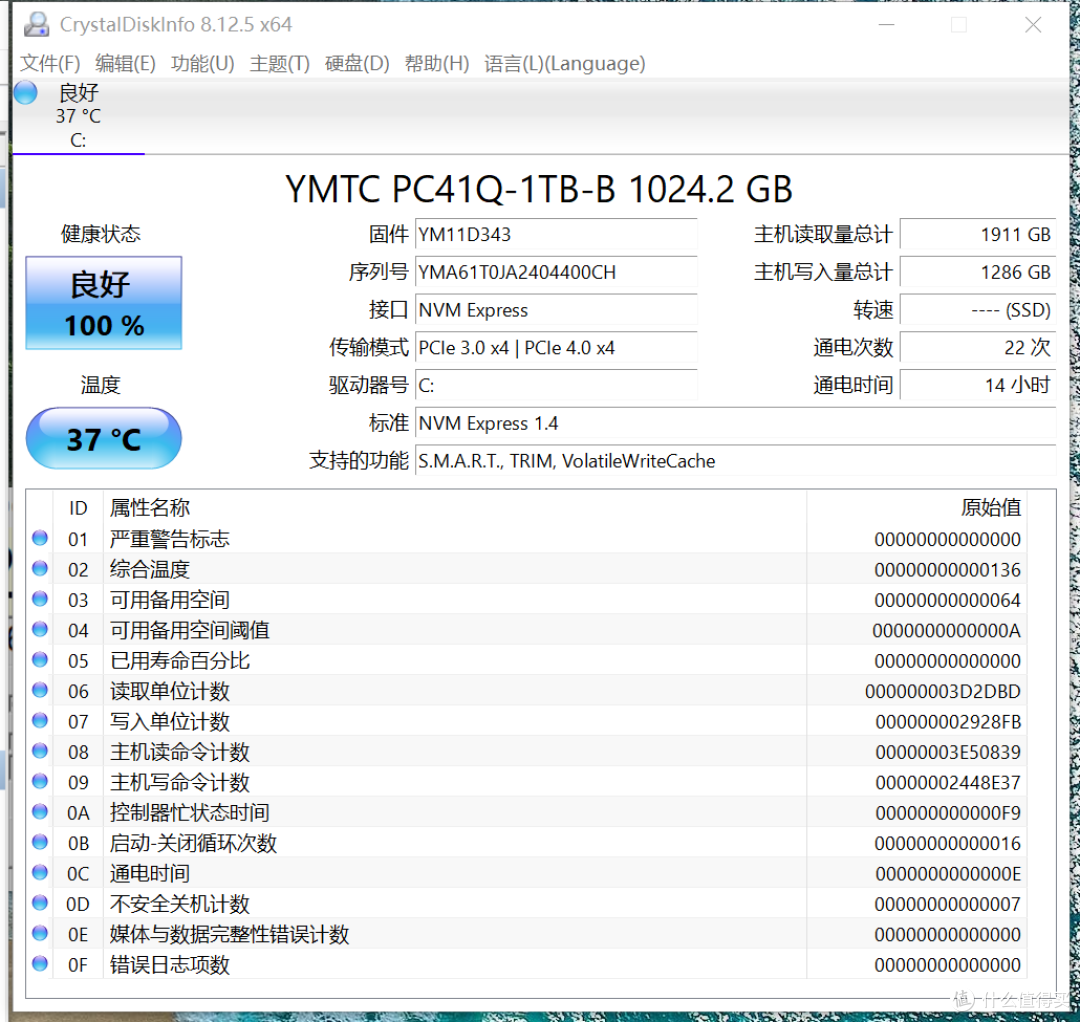Click the 良好 100% health status button
1080x1022 pixels.
(x=103, y=302)
